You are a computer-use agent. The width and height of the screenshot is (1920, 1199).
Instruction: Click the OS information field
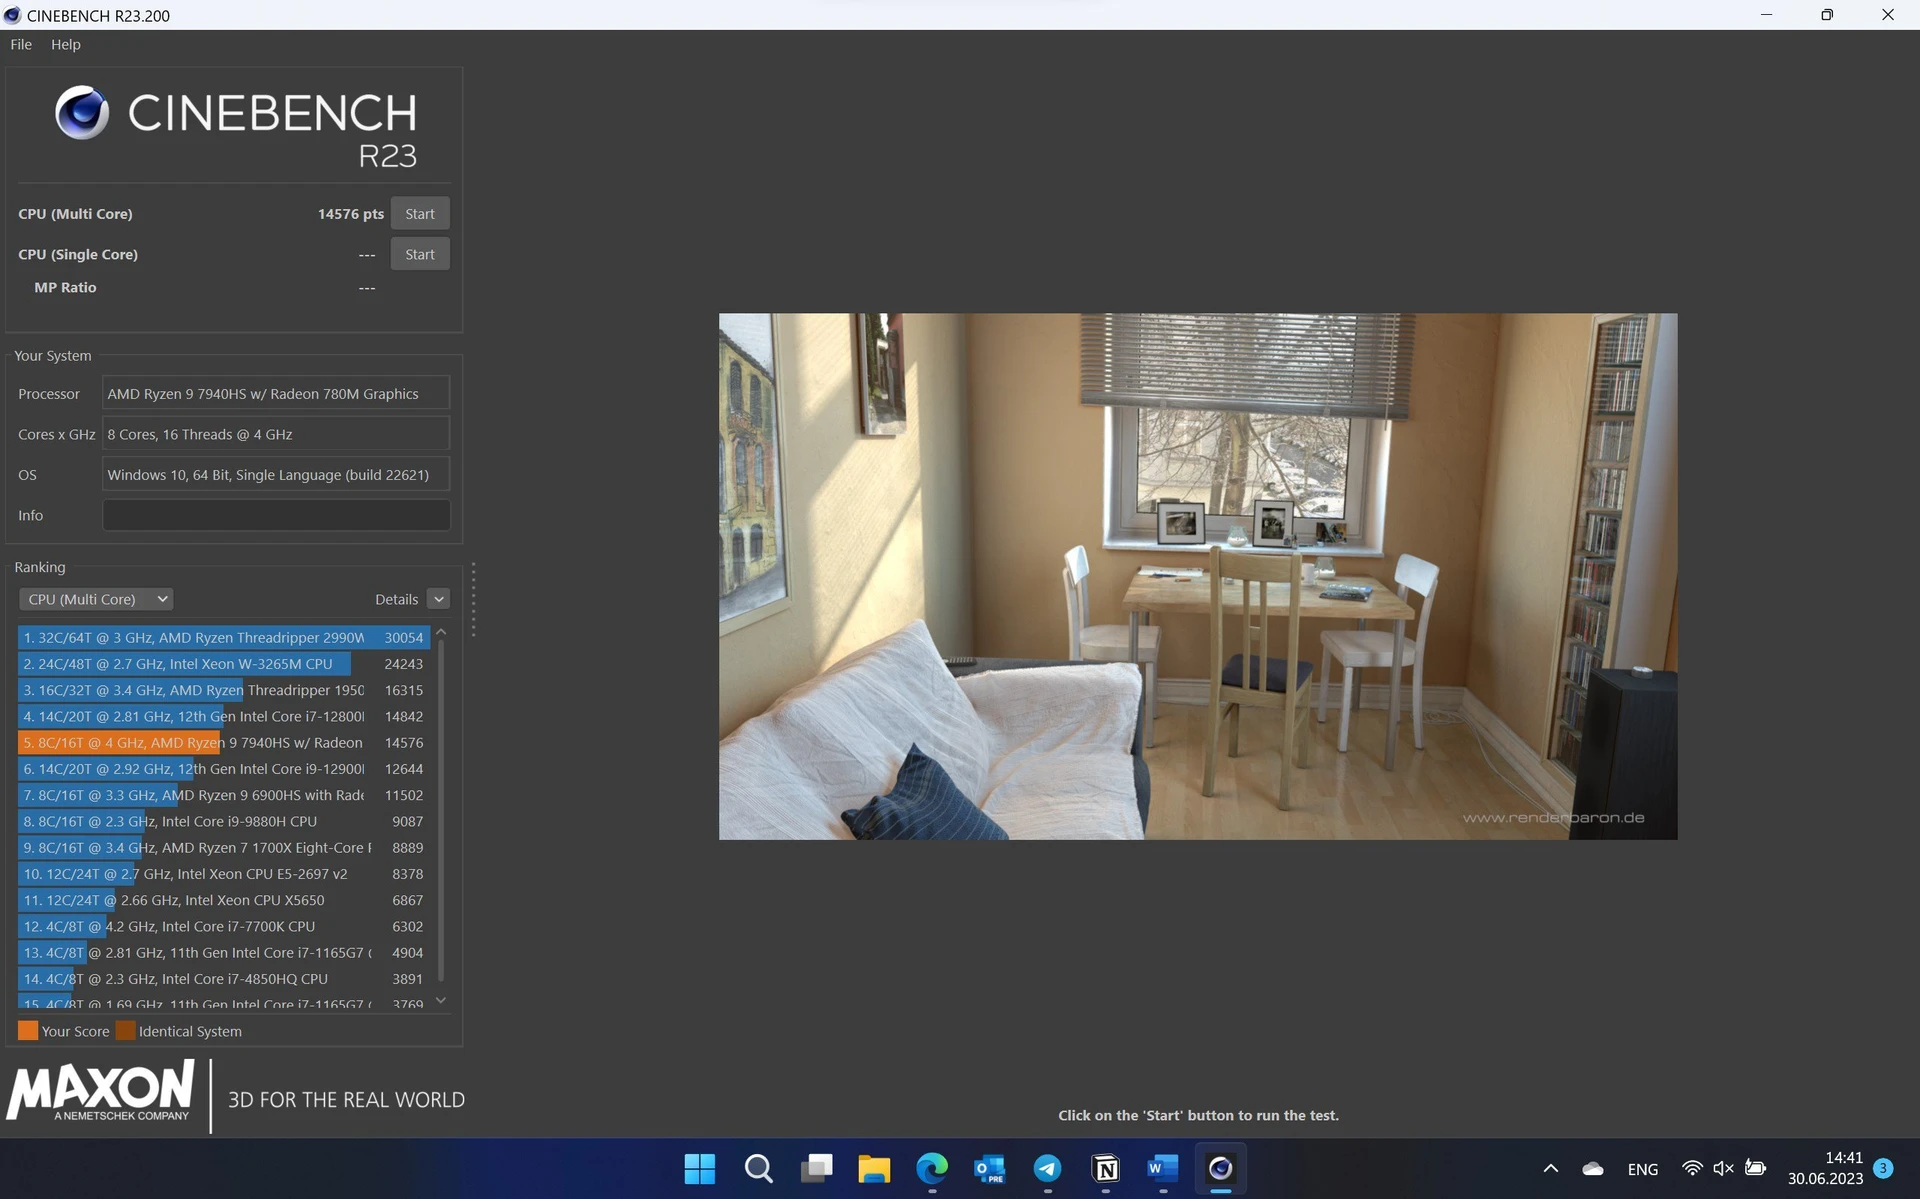276,475
